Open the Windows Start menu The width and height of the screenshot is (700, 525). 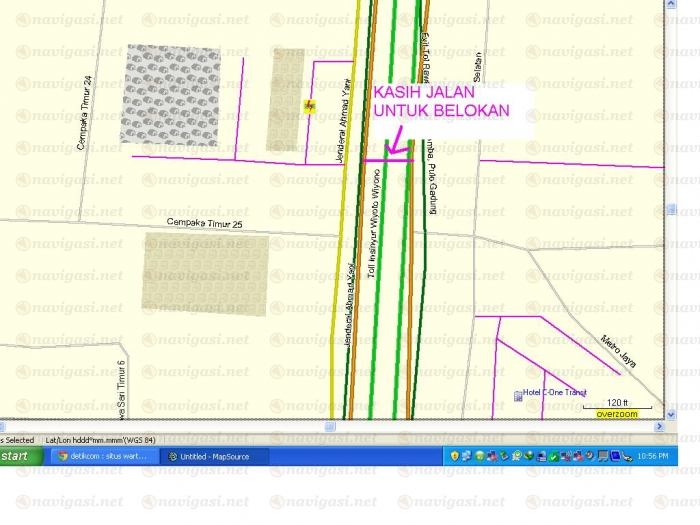point(20,456)
